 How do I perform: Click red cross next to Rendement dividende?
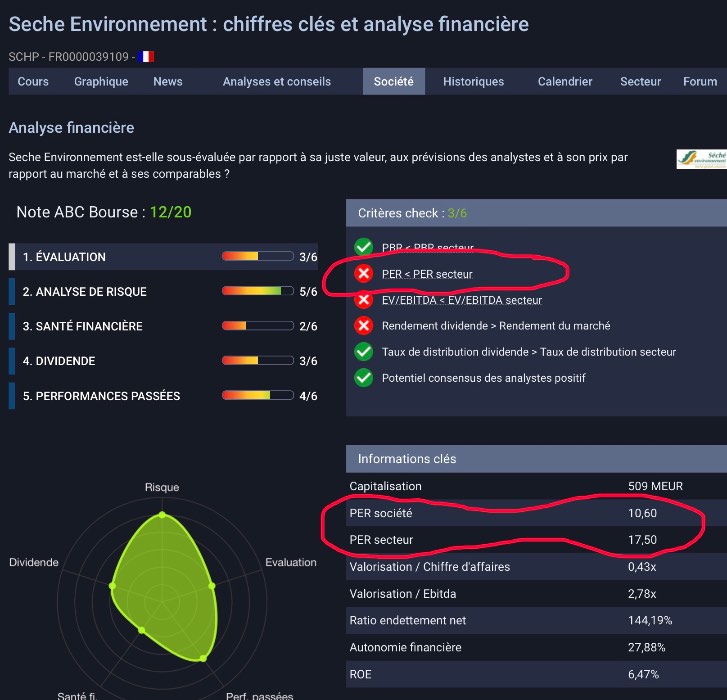364,325
